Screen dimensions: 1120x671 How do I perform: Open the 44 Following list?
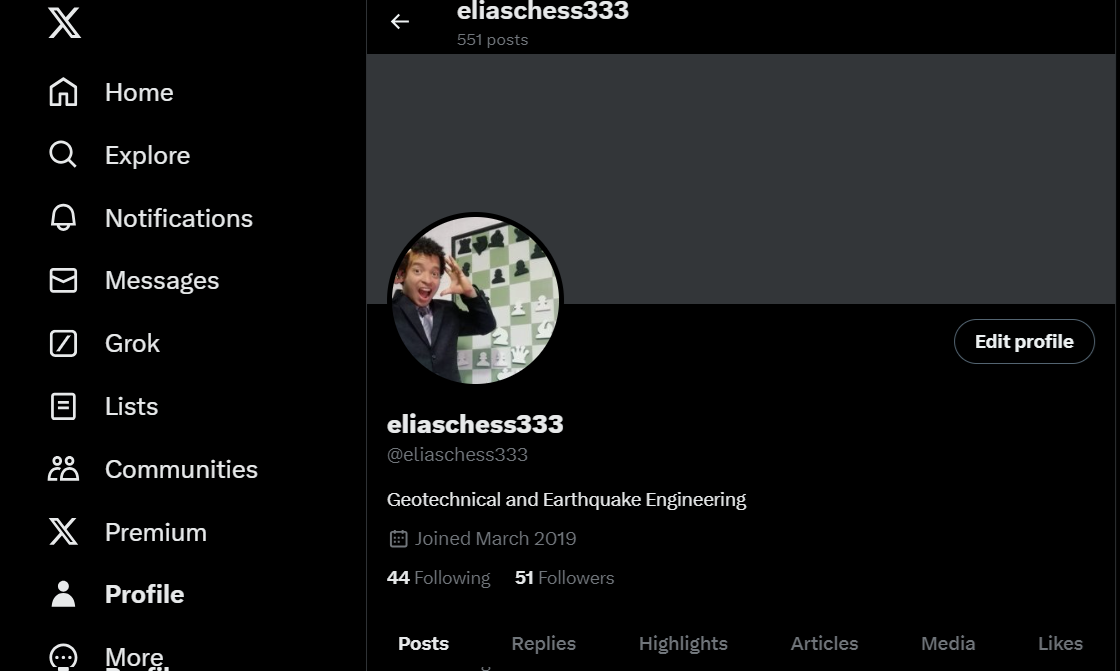point(439,577)
